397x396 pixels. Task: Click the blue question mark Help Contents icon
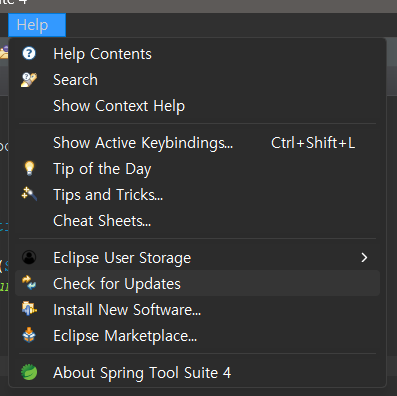coord(29,53)
